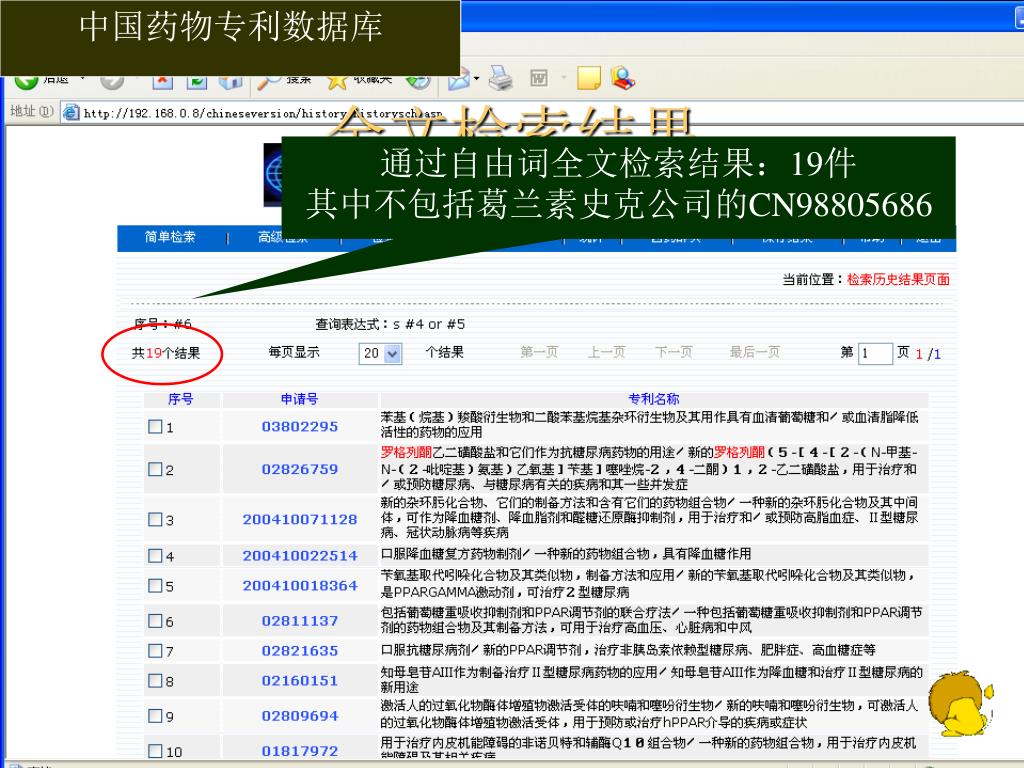Open the results-per-page dropdown showing 20
1024x768 pixels.
coord(380,353)
